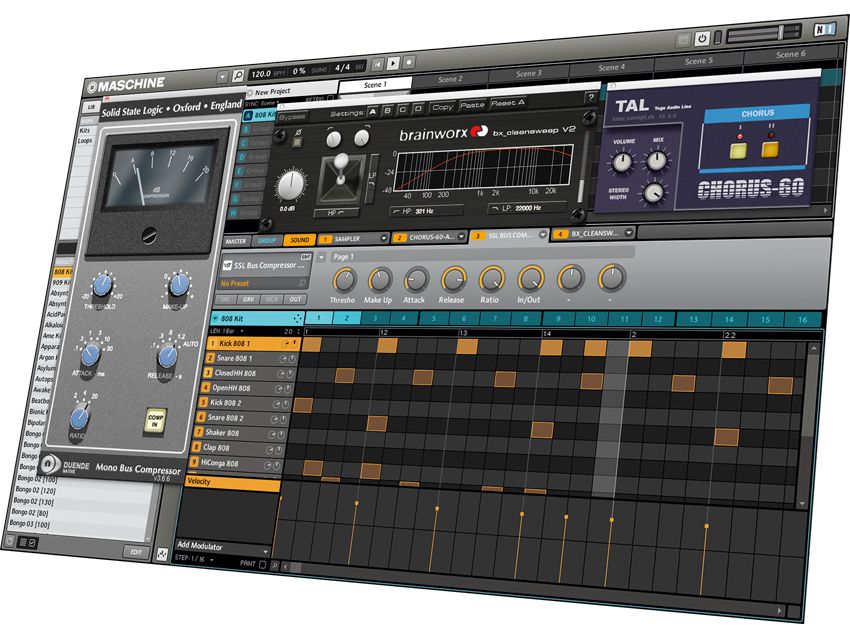Open the Page 1 dropdown arrow

click(x=321, y=257)
